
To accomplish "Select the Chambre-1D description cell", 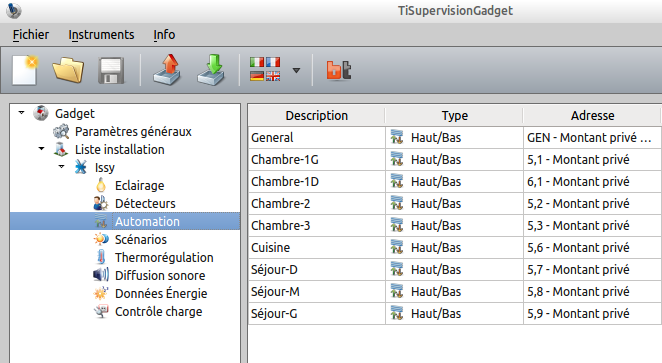I will coord(317,182).
